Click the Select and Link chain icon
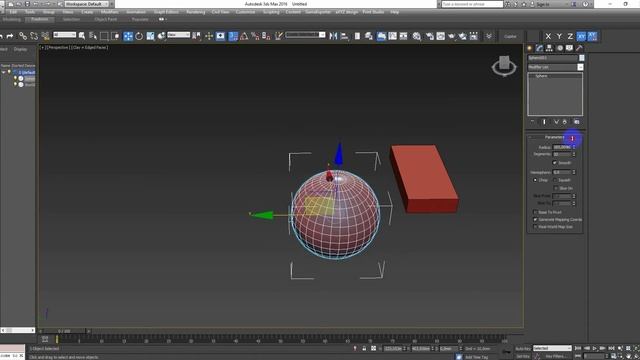The image size is (640, 360). [x=23, y=36]
